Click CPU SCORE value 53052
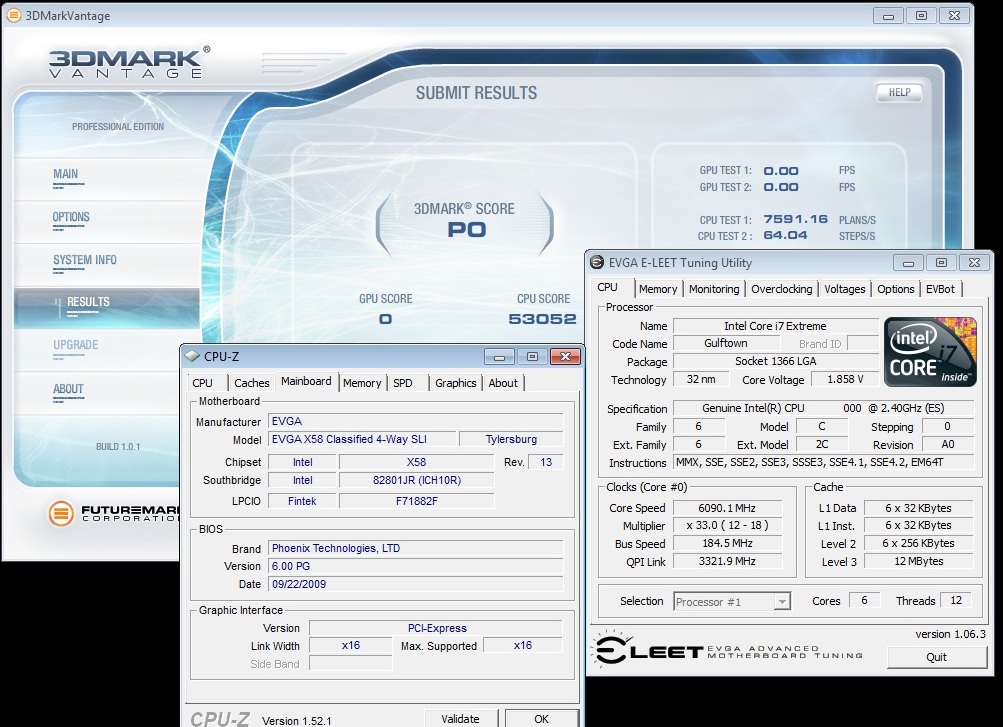The width and height of the screenshot is (1003, 727). click(x=542, y=318)
